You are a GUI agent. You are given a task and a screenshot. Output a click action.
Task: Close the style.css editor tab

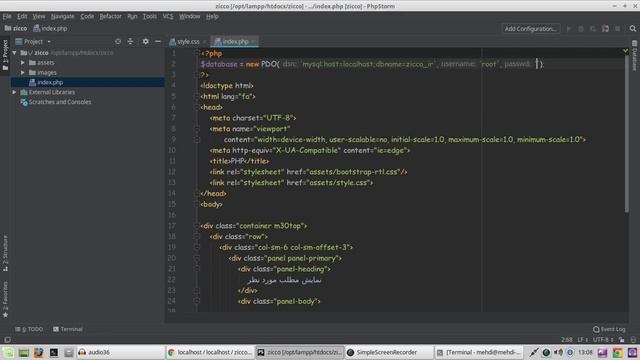pos(204,42)
